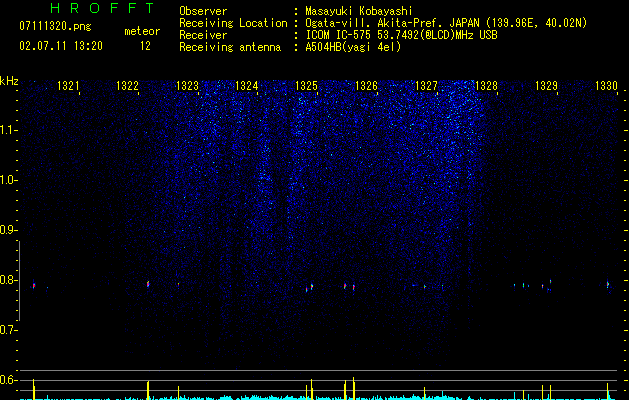629x400 pixels.
Task: Click the 1326 time marker
Action: tap(366, 86)
